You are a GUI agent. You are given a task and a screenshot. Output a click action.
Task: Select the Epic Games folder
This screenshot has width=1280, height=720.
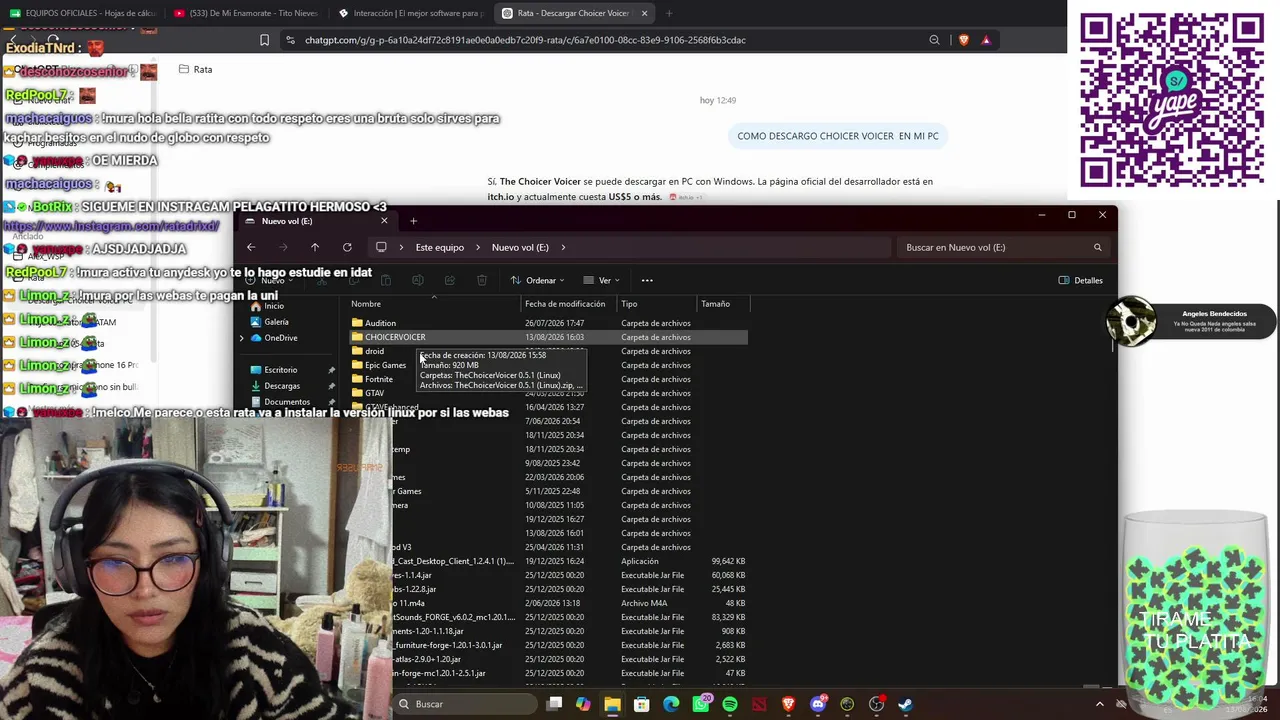(379, 365)
